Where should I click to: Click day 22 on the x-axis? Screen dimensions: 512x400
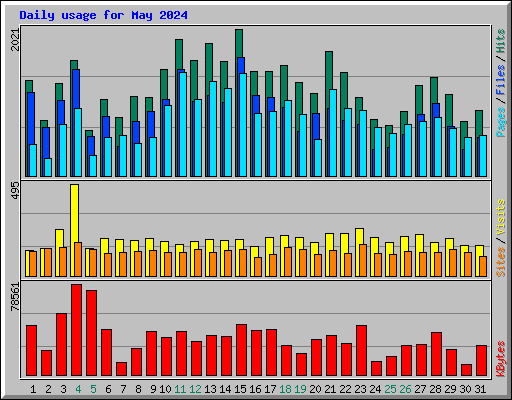point(345,389)
